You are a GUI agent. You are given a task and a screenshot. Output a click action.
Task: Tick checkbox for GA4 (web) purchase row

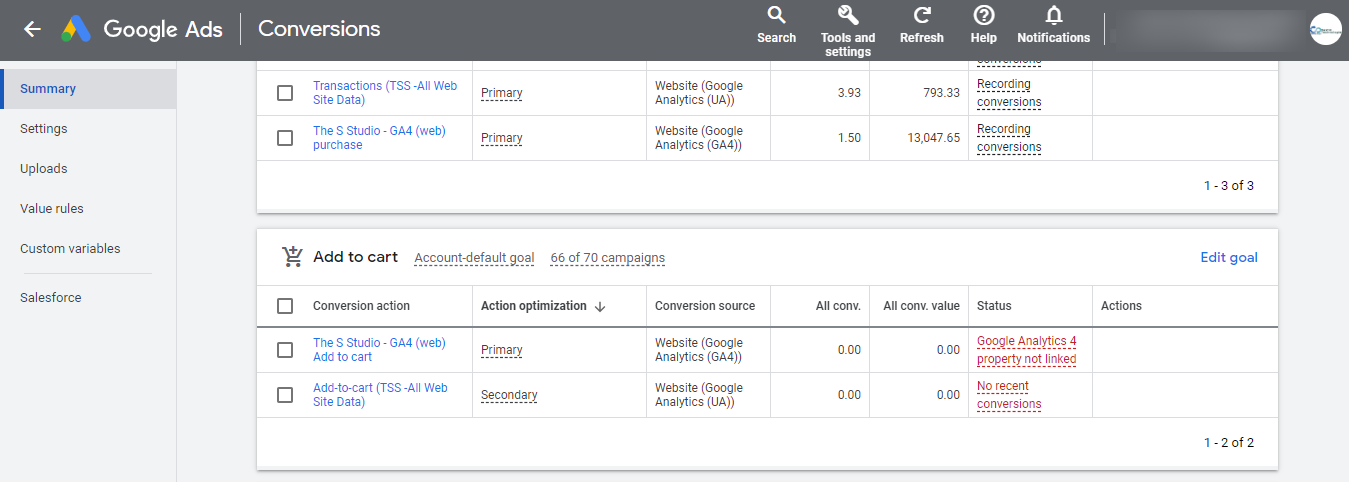285,138
